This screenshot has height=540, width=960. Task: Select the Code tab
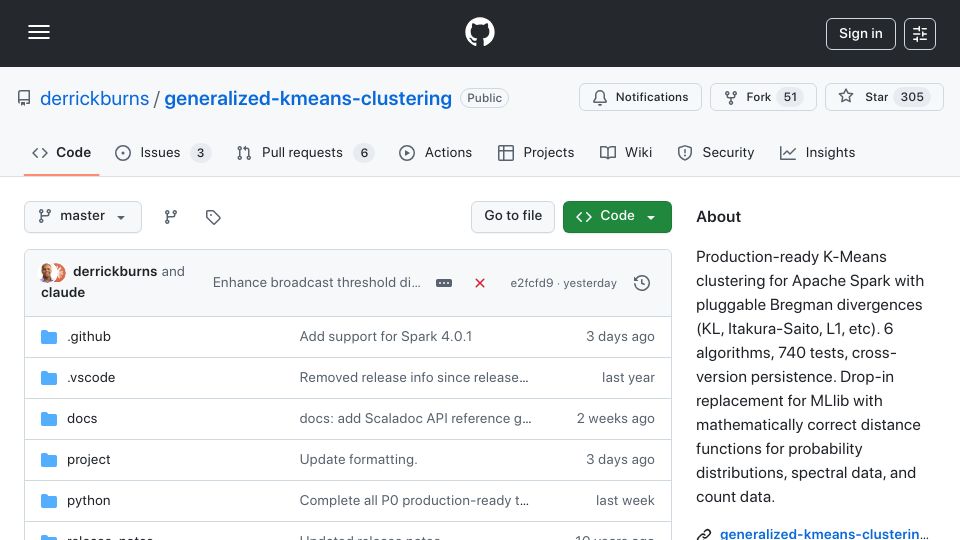(x=61, y=152)
